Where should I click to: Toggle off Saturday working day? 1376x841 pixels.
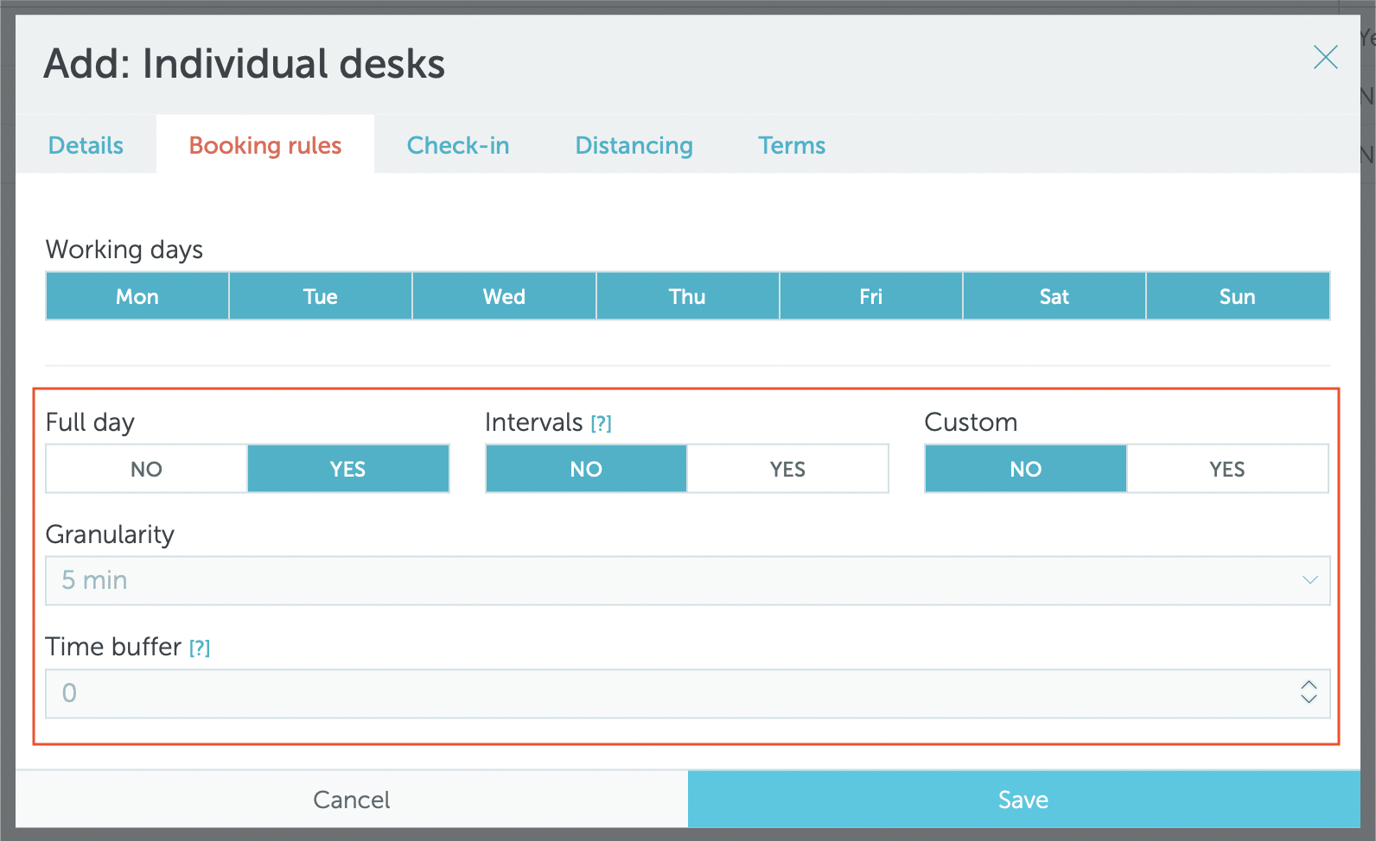pyautogui.click(x=1053, y=296)
